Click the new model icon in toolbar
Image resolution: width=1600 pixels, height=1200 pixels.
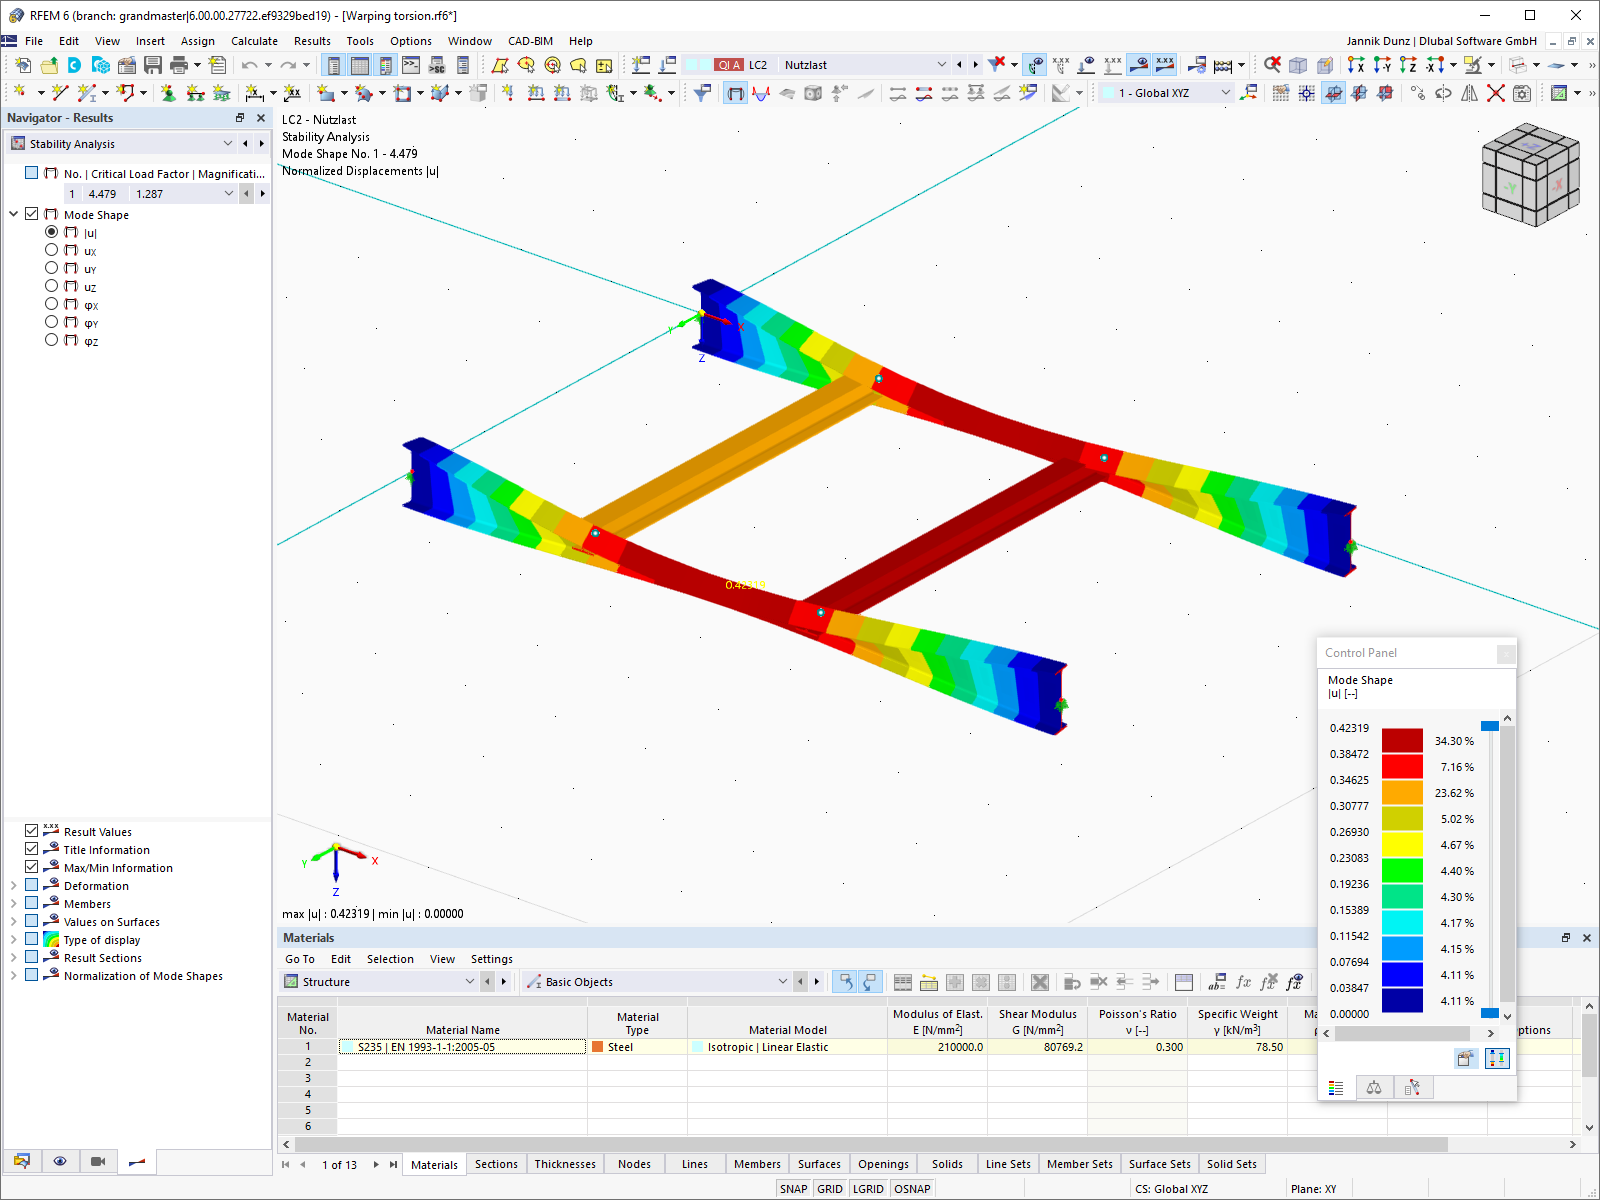click(x=22, y=63)
